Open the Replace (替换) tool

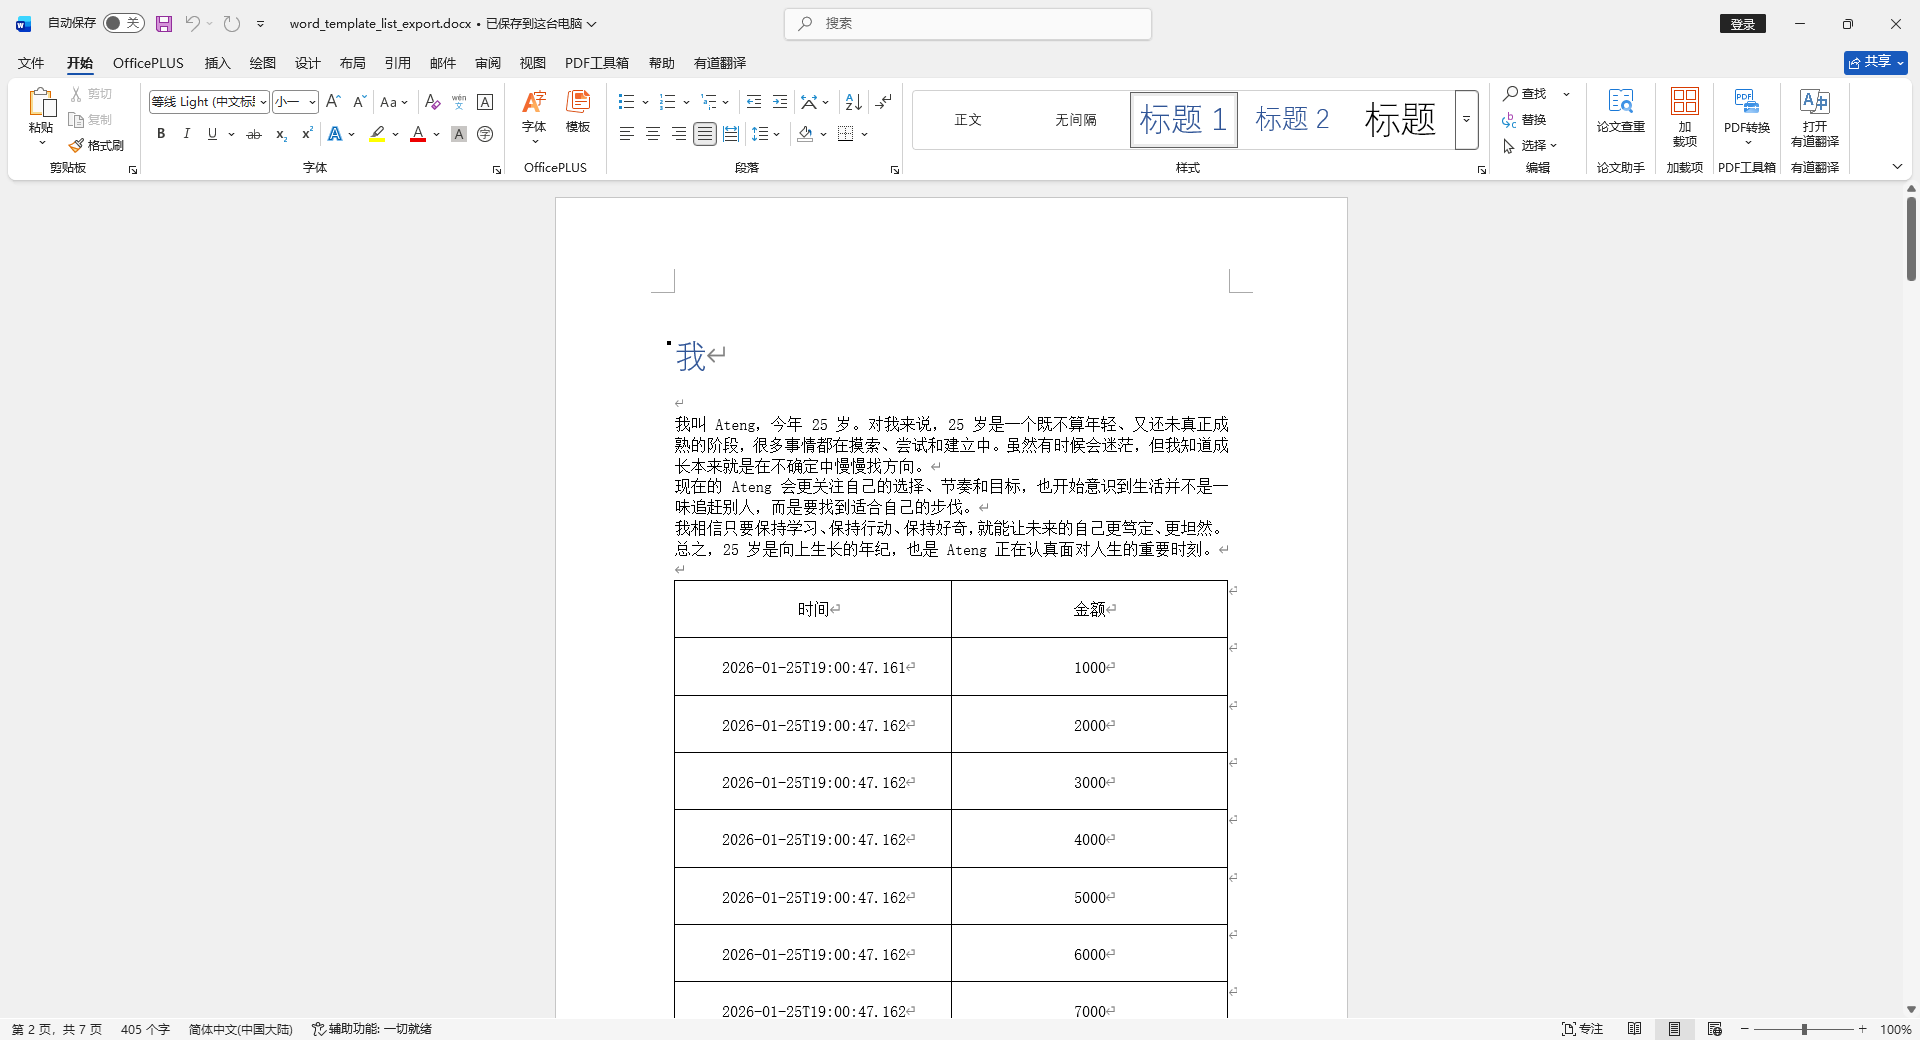click(1535, 120)
